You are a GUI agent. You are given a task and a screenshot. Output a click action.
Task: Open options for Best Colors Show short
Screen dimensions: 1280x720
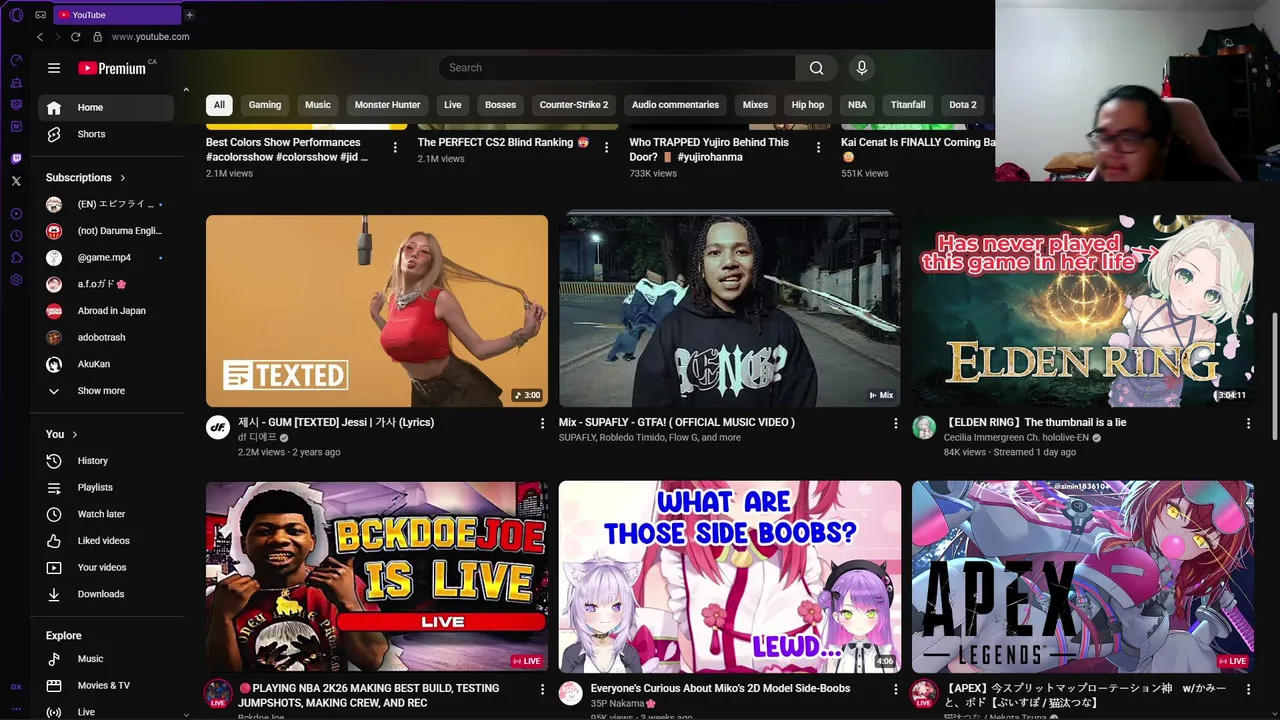[395, 148]
